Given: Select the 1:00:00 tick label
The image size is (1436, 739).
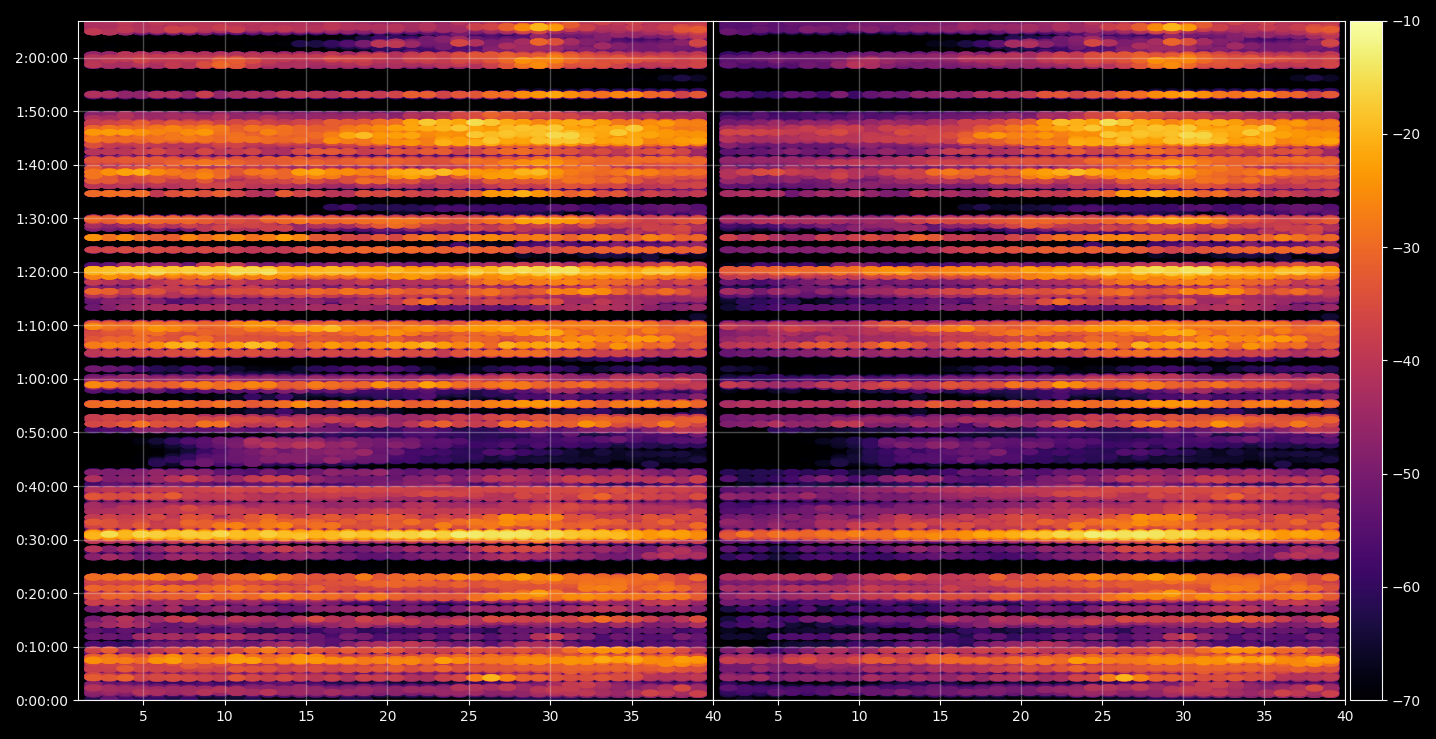Looking at the screenshot, I should 42,379.
